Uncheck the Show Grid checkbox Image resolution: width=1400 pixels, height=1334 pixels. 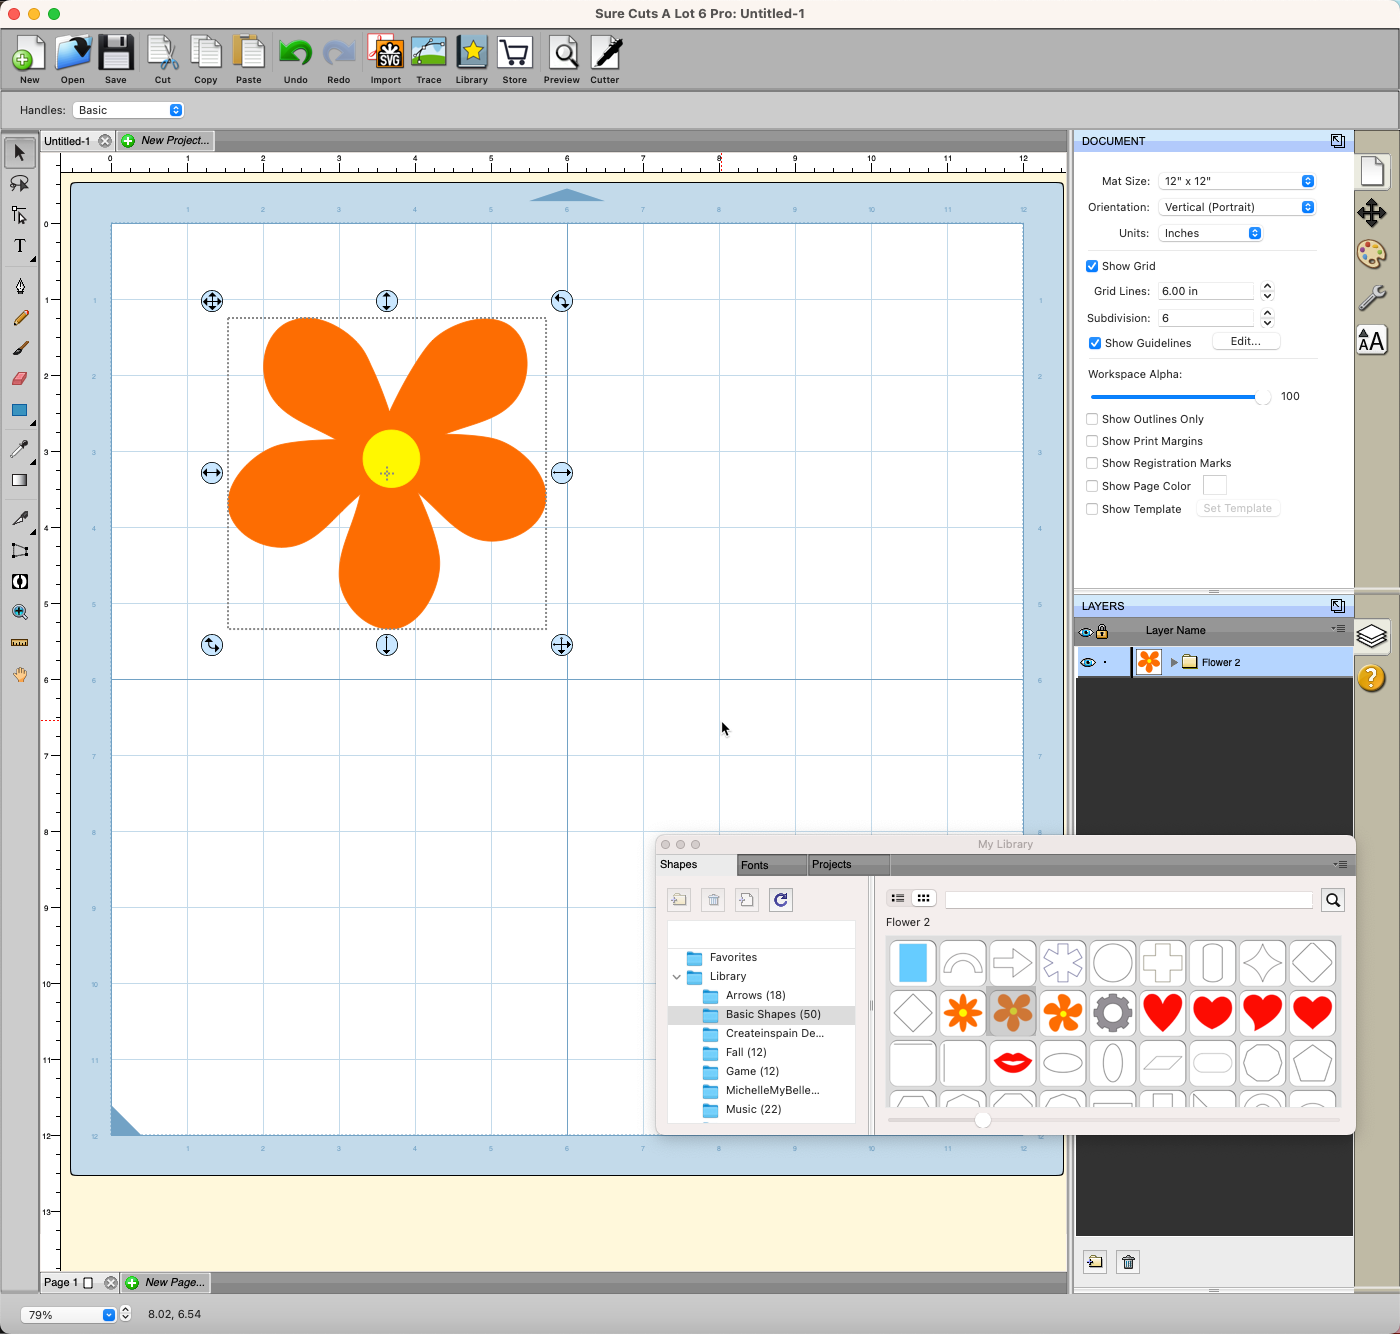(x=1092, y=266)
